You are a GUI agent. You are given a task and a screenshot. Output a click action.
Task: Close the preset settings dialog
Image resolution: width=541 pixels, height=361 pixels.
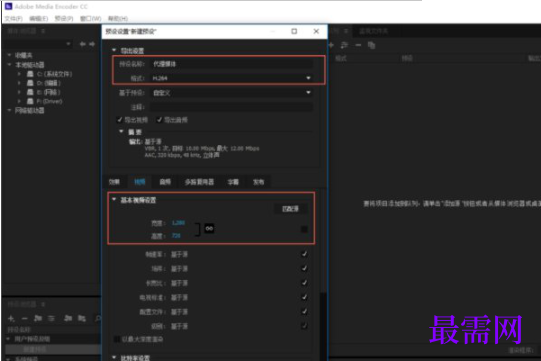click(x=316, y=31)
